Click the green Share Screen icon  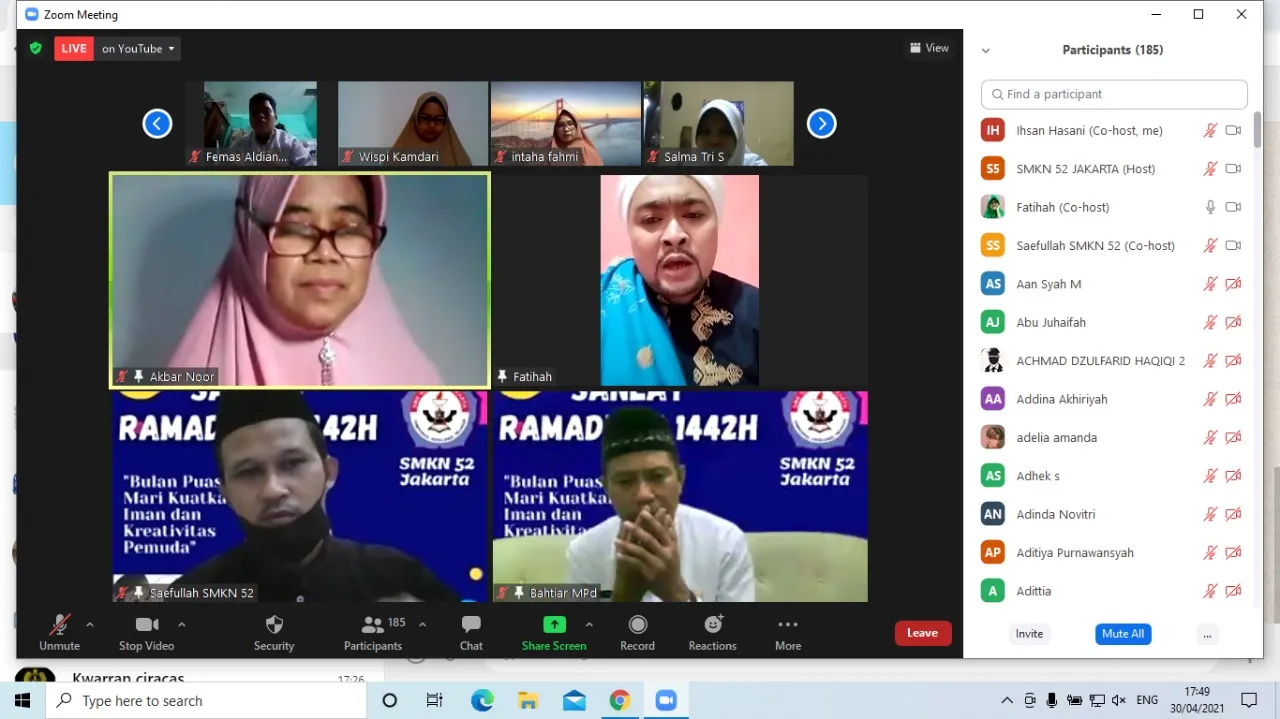tap(554, 625)
